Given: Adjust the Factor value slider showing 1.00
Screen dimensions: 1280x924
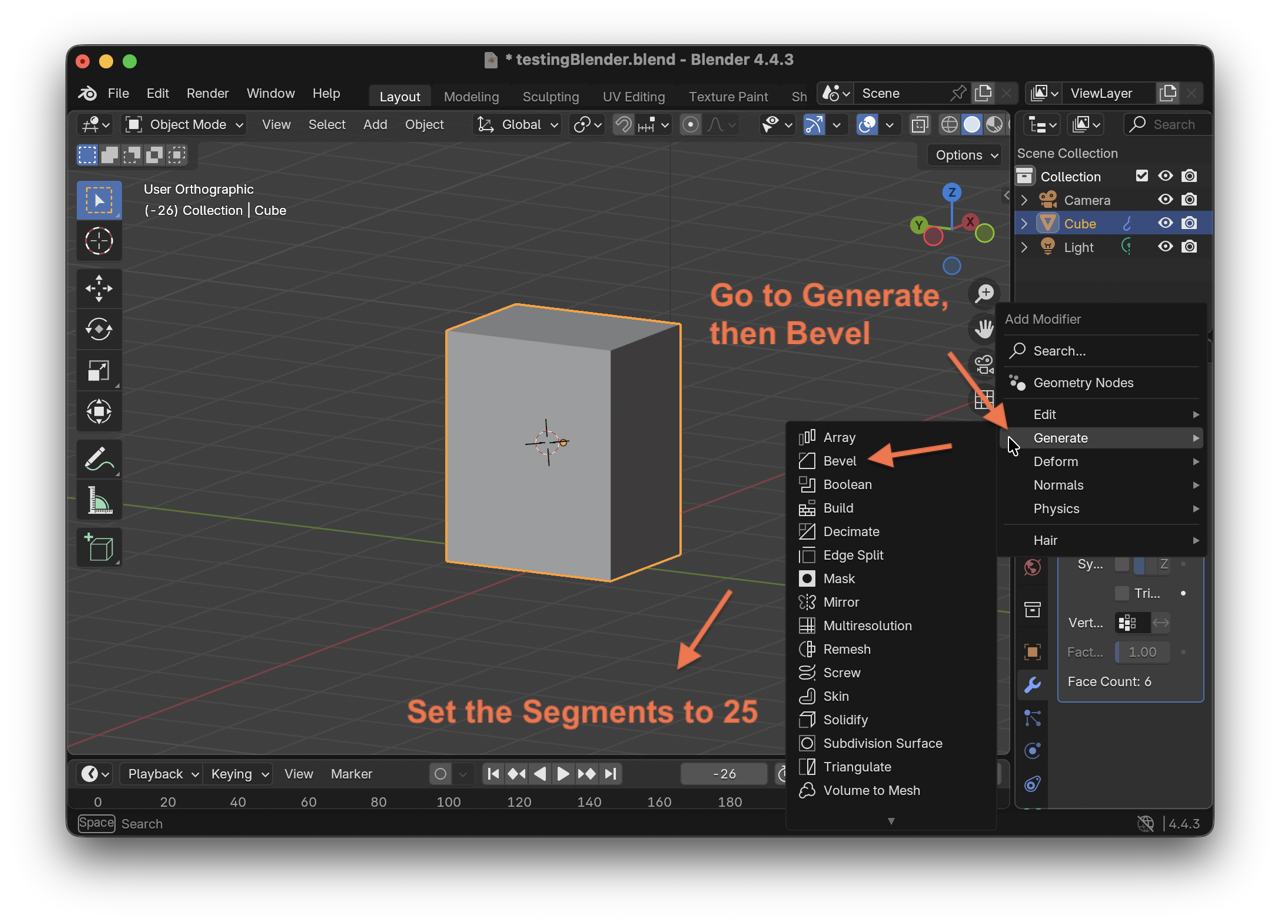Looking at the screenshot, I should 1142,651.
